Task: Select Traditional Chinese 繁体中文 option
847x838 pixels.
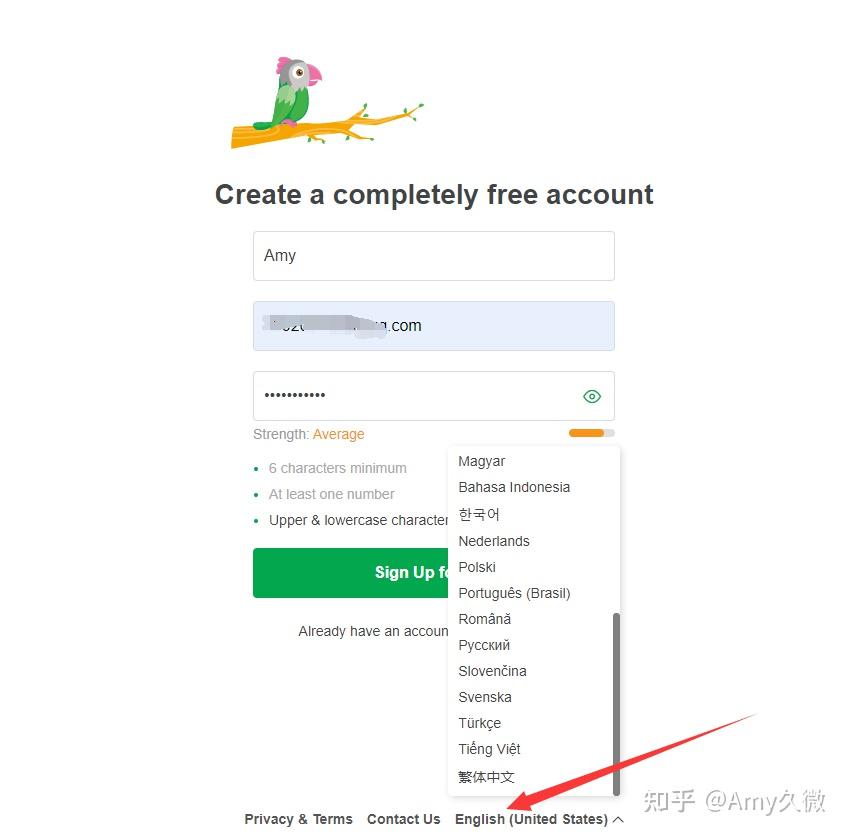Action: coord(534,776)
